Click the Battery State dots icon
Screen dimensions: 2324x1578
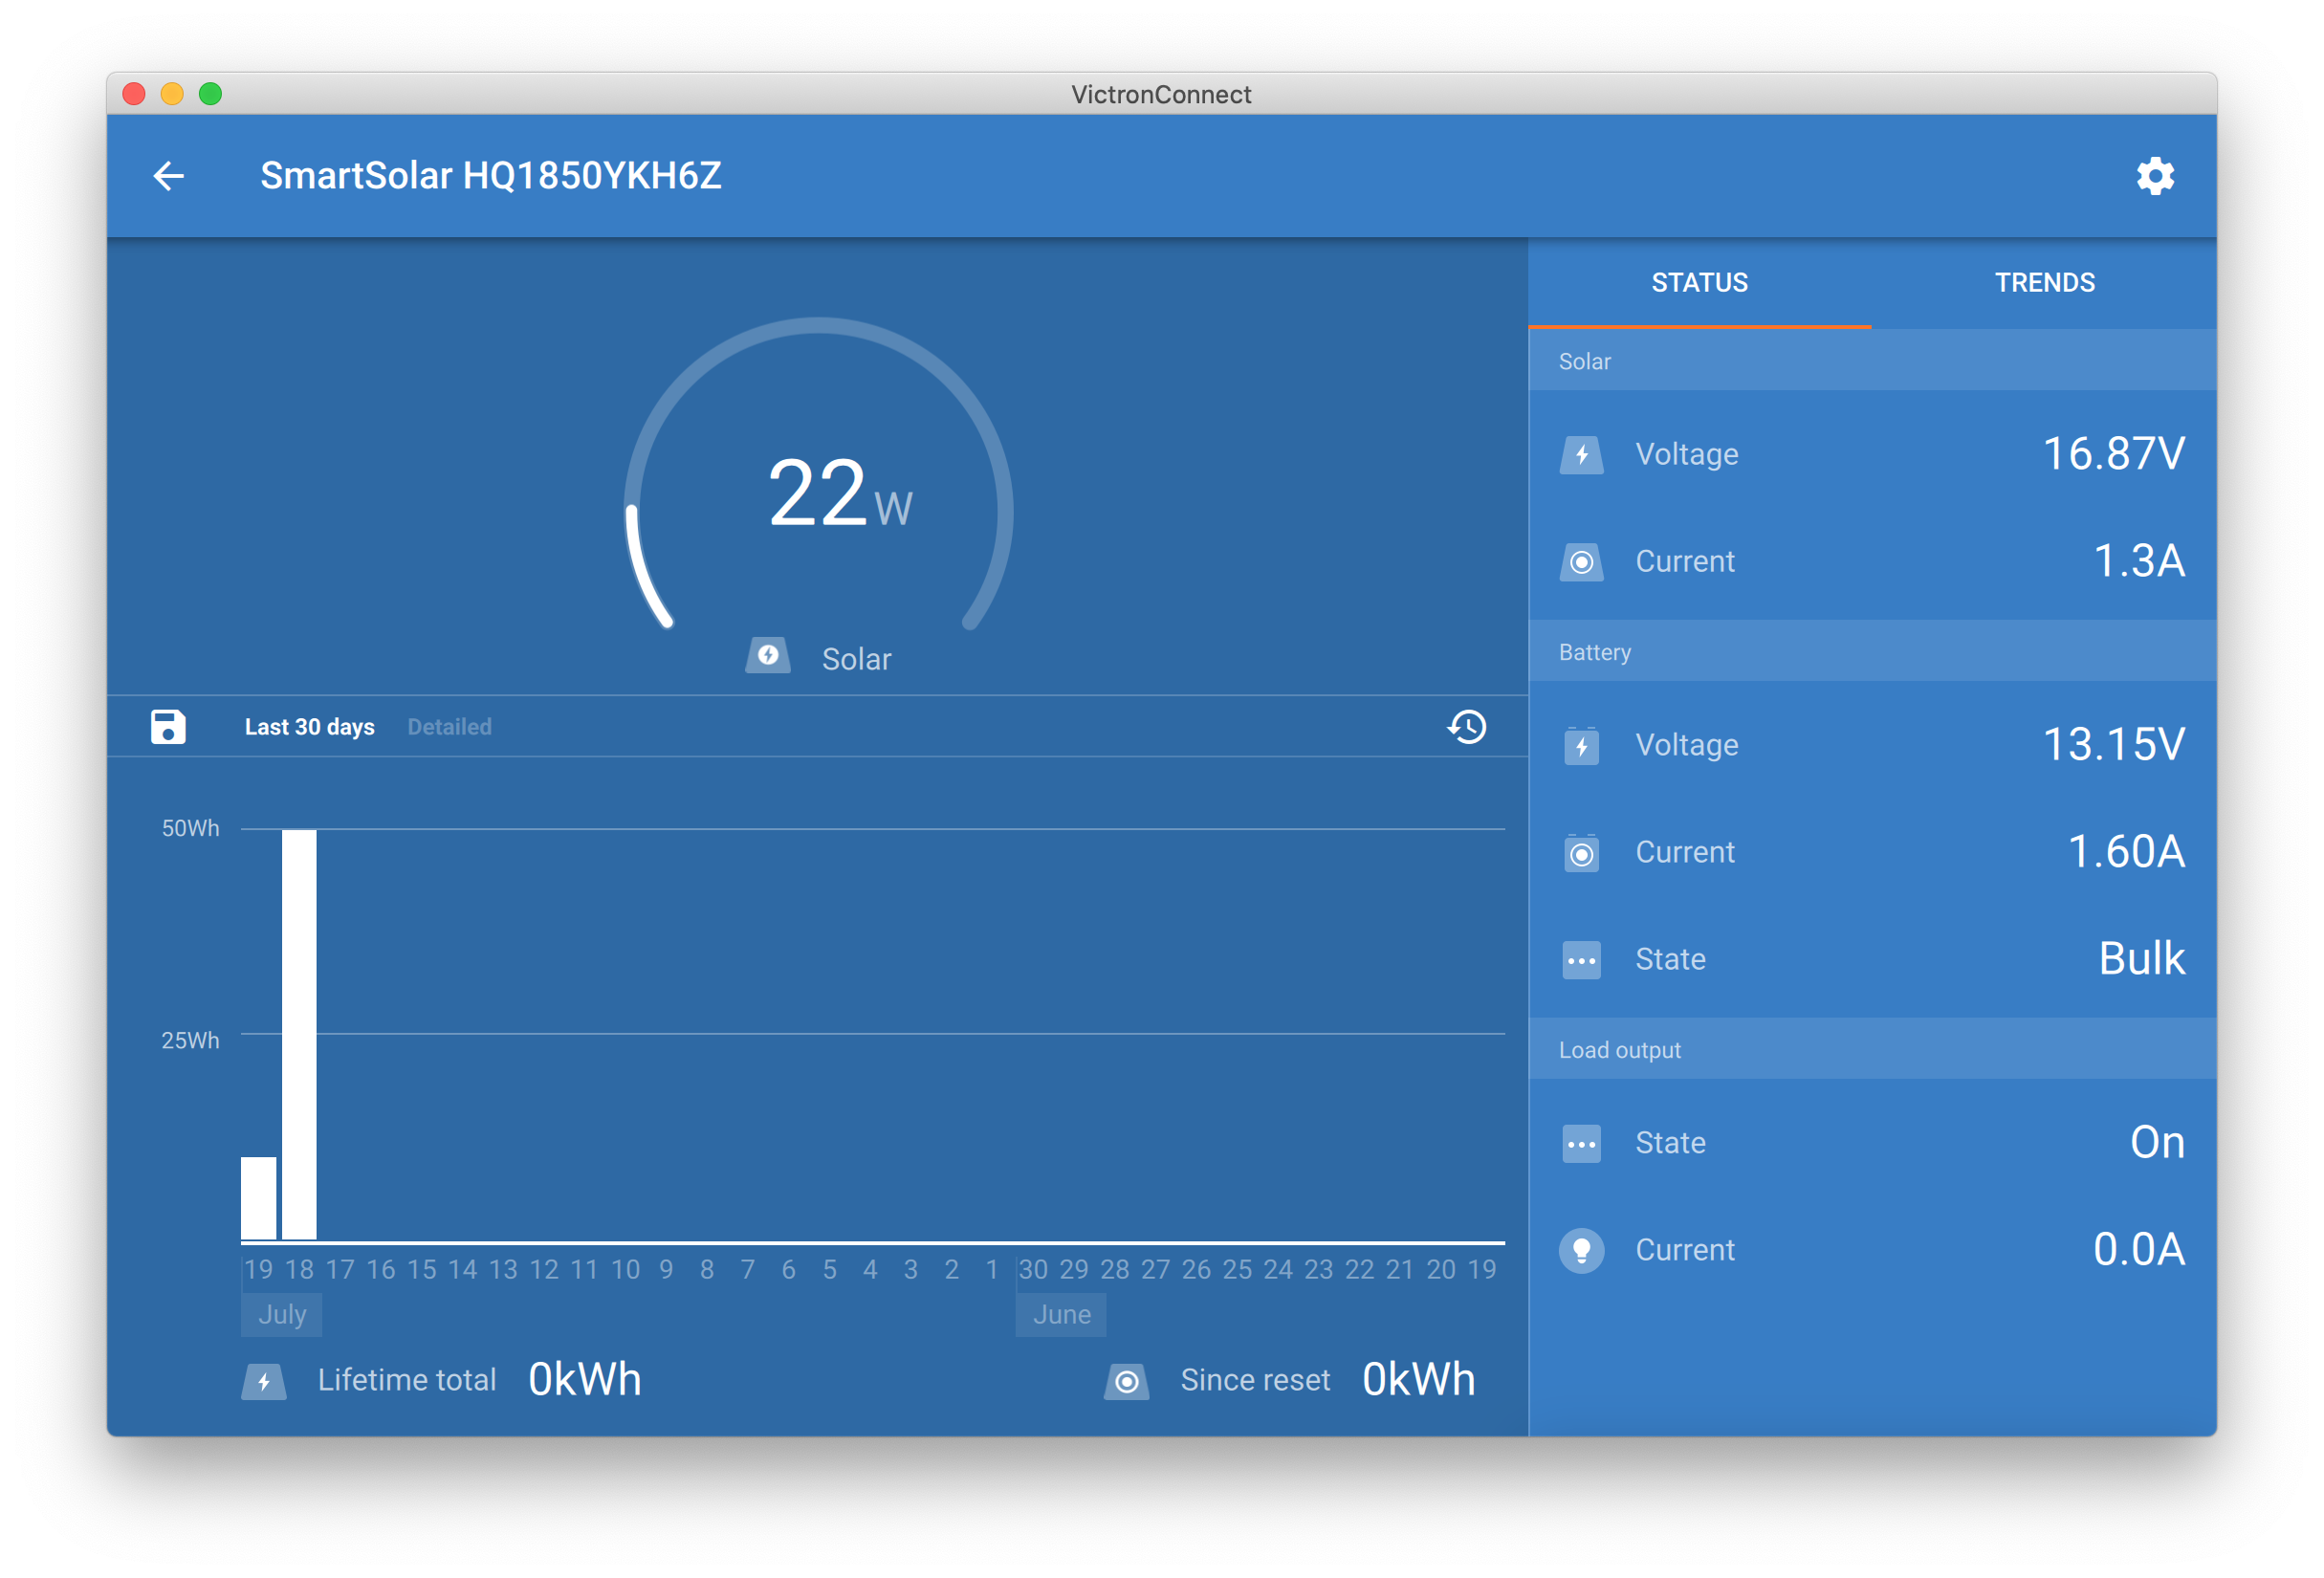pos(1581,960)
